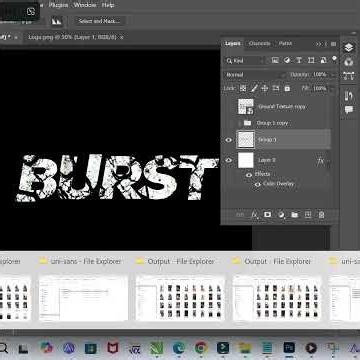Screen dimensions: 360x360
Task: Lock transparent pixels in Layers panel
Action: (x=243, y=88)
